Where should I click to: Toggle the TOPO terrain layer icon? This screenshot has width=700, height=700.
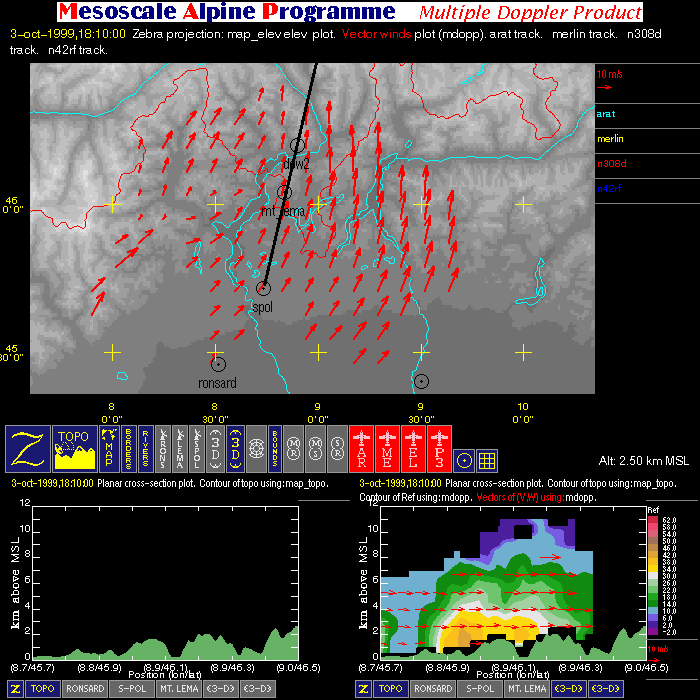[x=74, y=448]
